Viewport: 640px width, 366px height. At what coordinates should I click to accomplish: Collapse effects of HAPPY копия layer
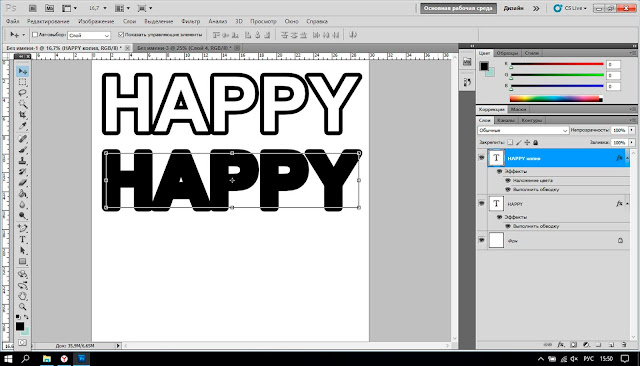pyautogui.click(x=628, y=158)
